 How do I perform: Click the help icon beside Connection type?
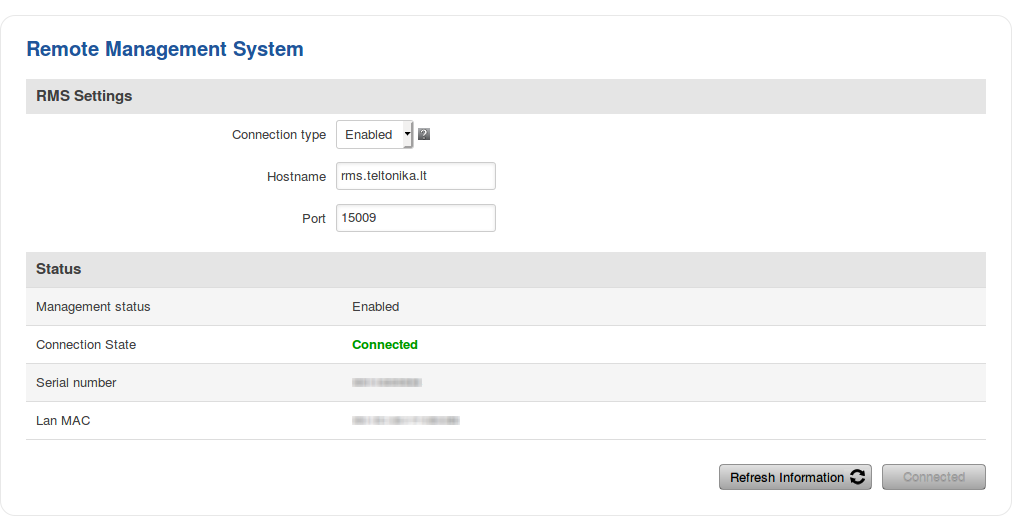click(424, 134)
